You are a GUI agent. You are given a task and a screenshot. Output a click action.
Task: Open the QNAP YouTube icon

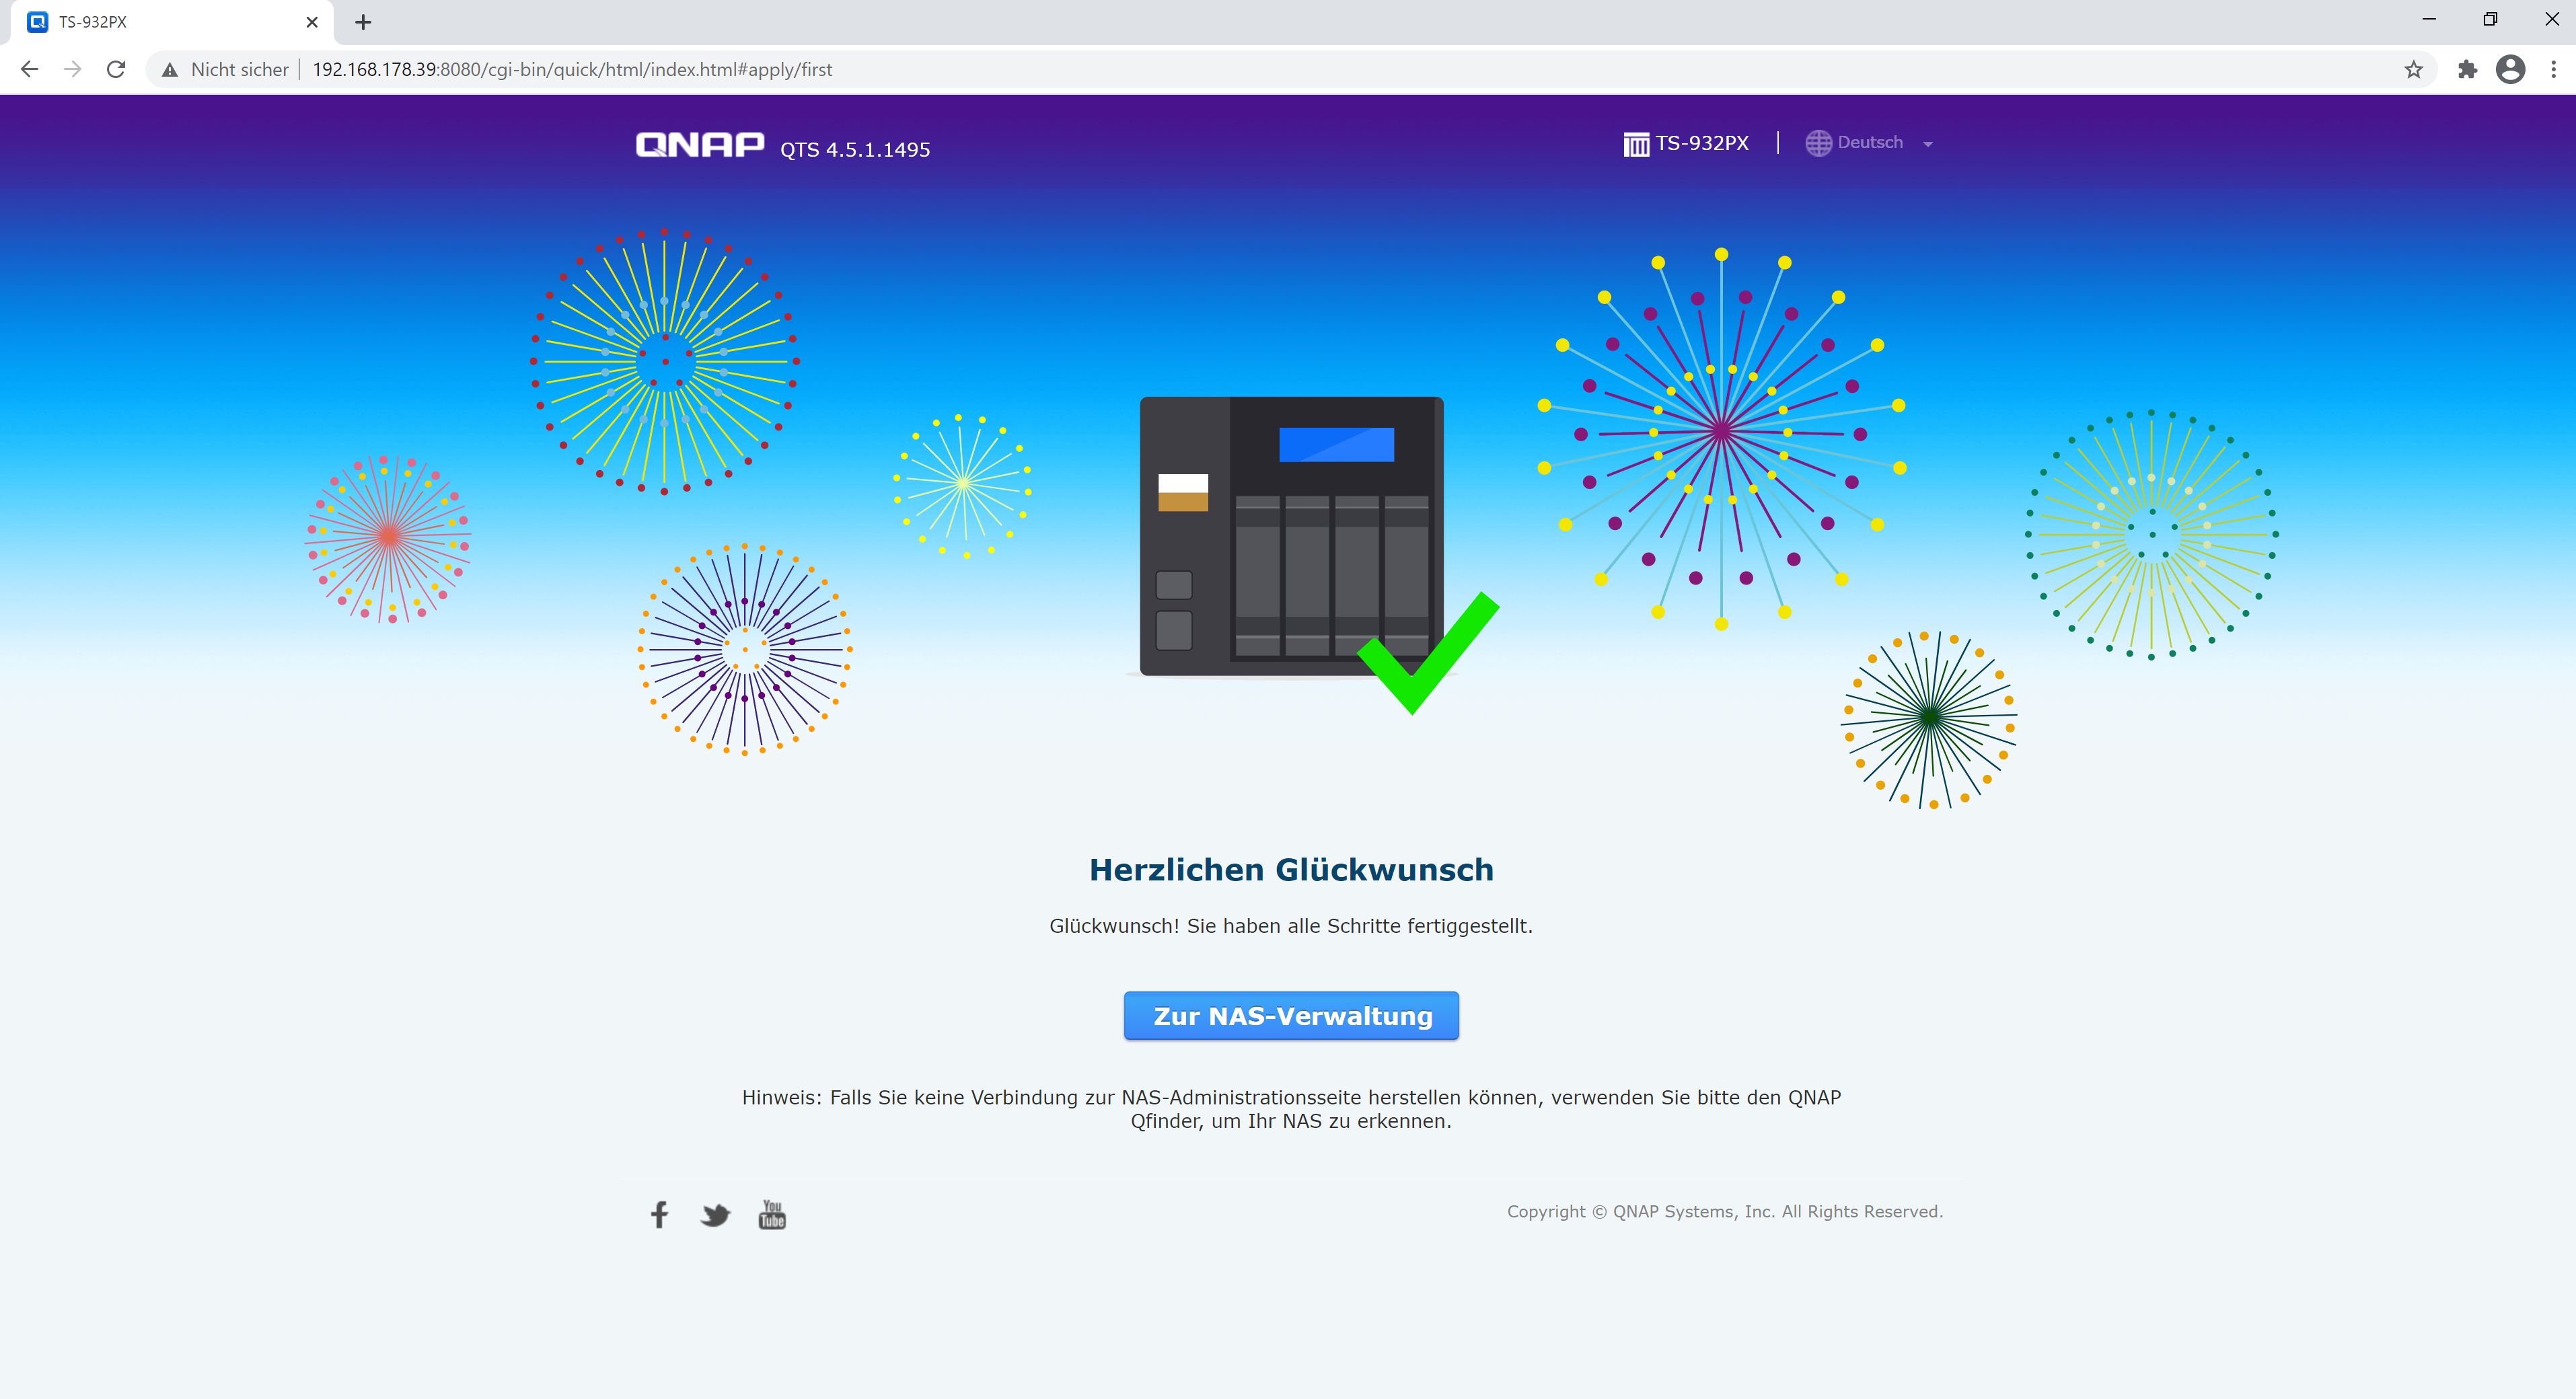[772, 1214]
